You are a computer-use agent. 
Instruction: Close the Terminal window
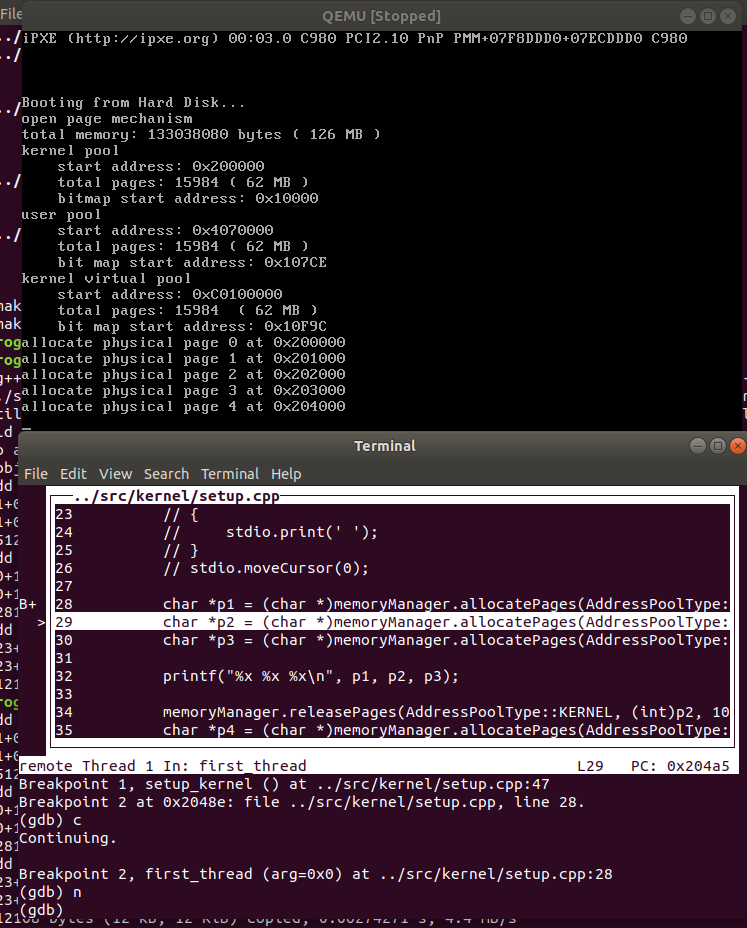[737, 446]
